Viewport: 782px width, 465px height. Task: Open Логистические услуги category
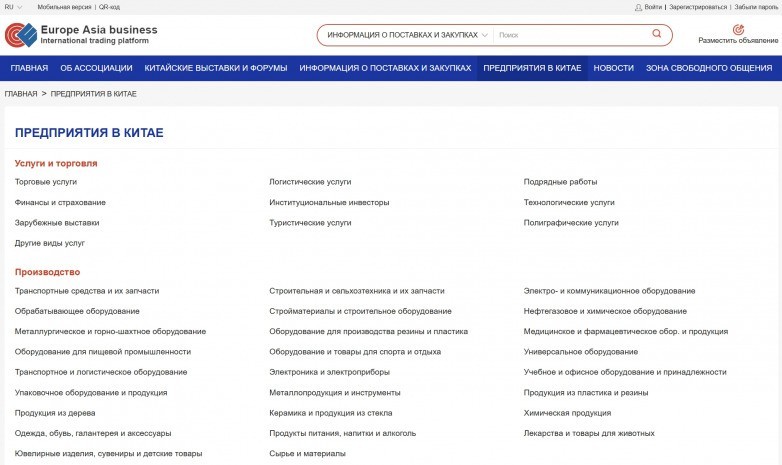[x=310, y=182]
